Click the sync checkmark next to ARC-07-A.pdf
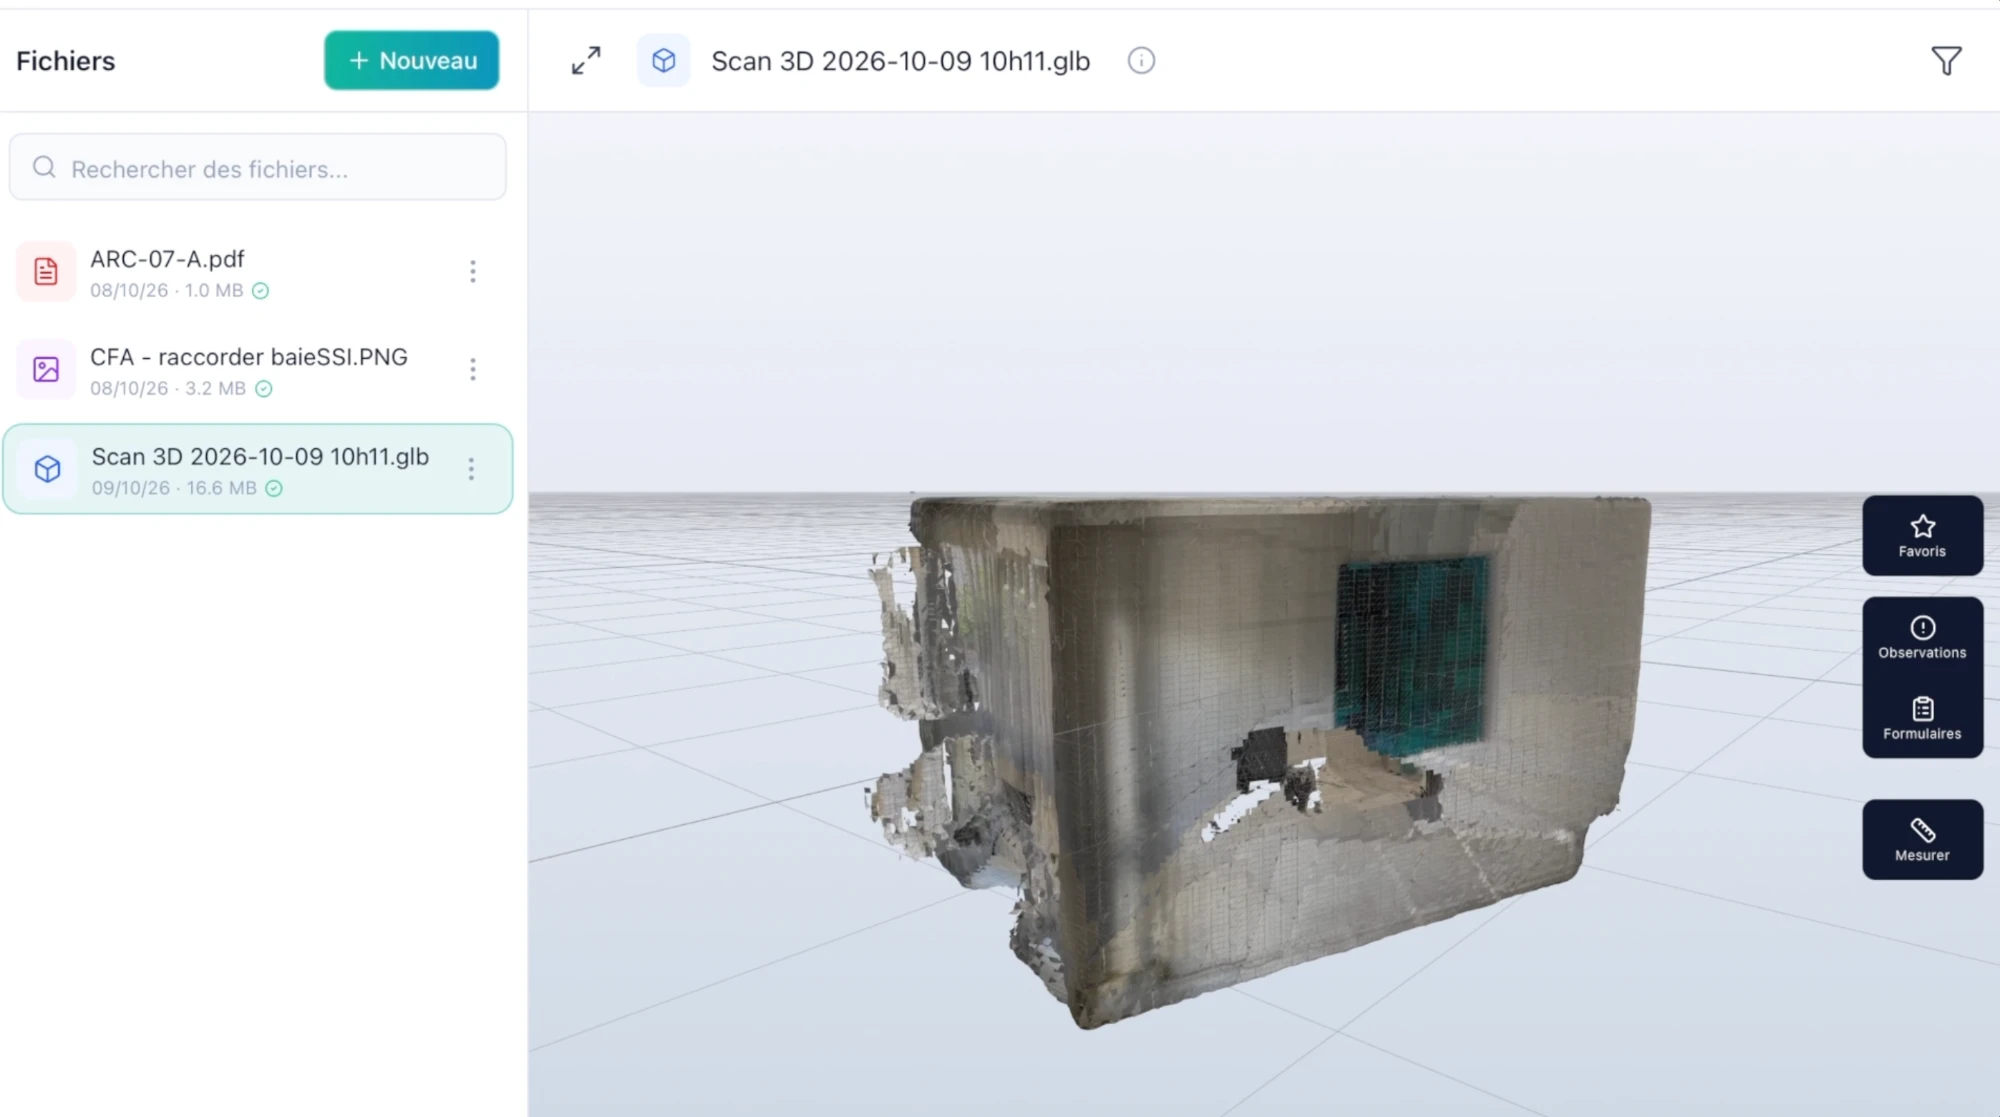The width and height of the screenshot is (2000, 1117). coord(260,291)
